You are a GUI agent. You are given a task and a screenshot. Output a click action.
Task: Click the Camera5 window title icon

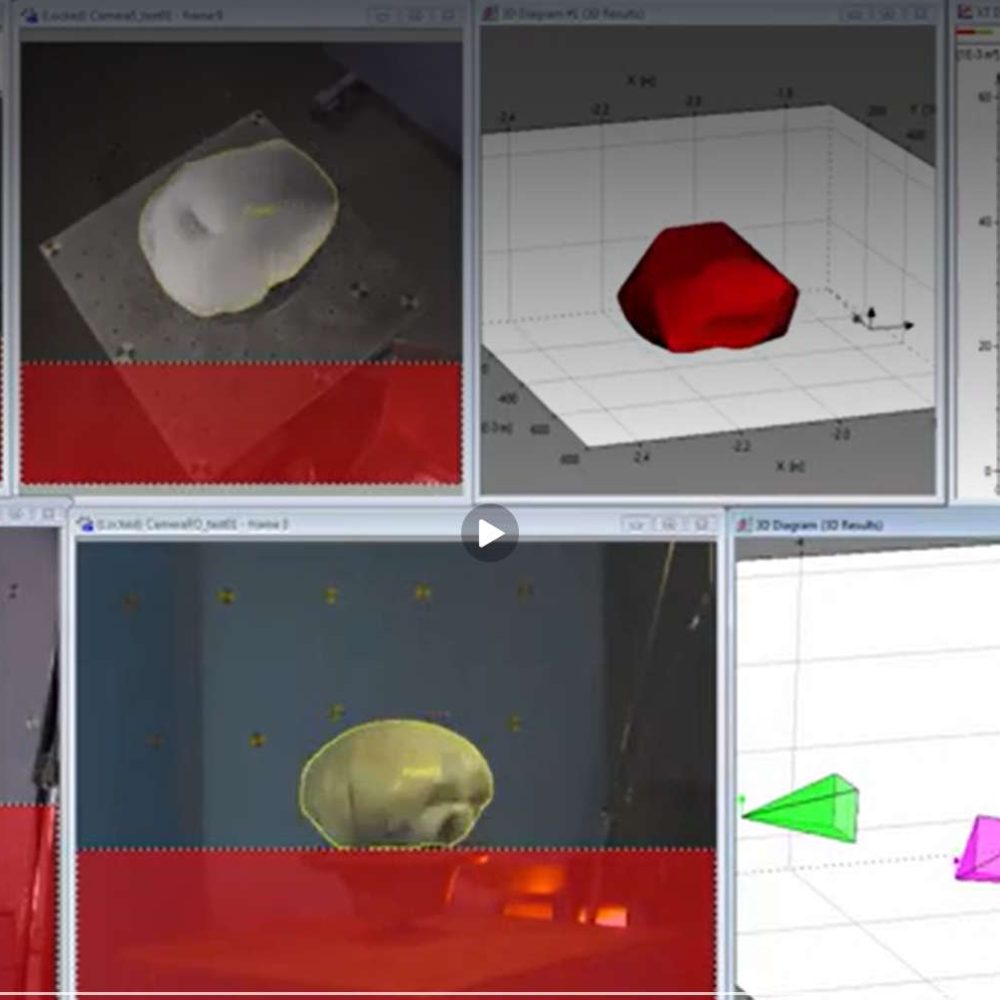pyautogui.click(x=29, y=15)
